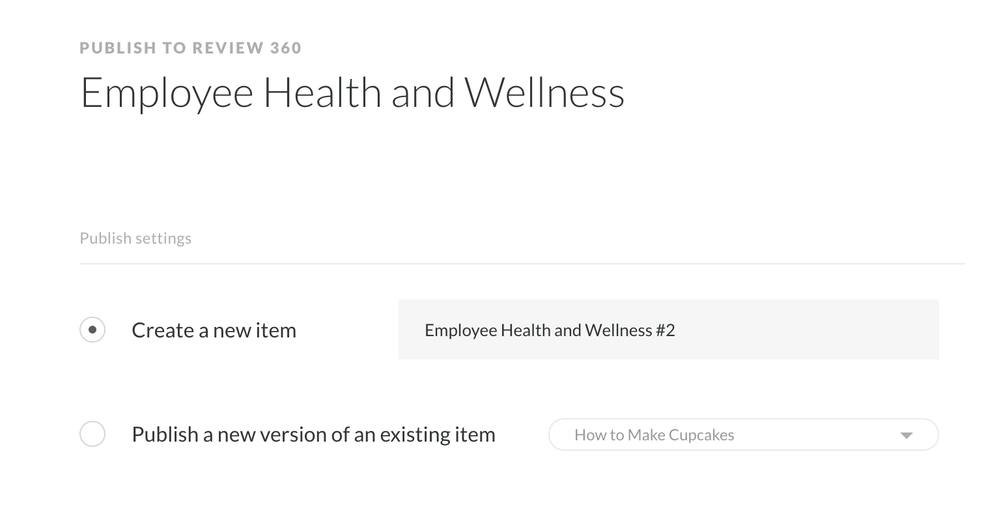The height and width of the screenshot is (529, 999).
Task: Click the word "Wellness" in the large title
Action: coord(544,93)
